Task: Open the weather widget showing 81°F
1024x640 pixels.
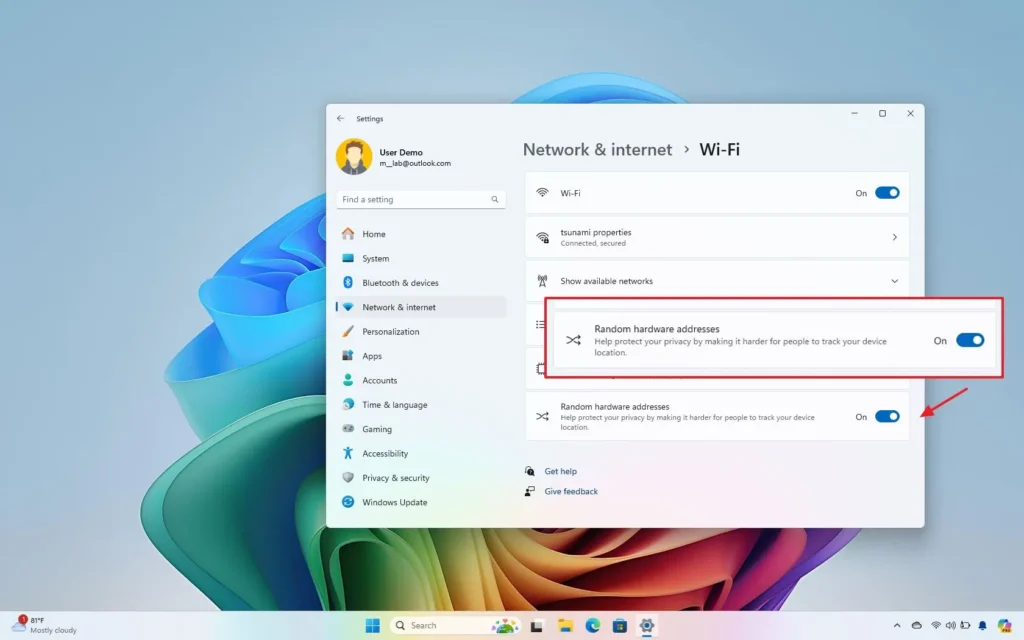Action: [x=44, y=625]
